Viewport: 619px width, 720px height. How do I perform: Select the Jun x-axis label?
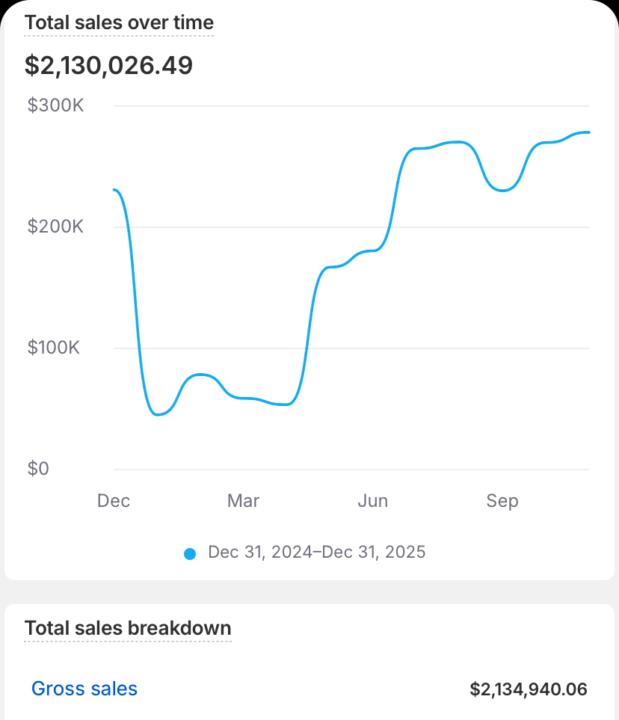click(x=373, y=501)
